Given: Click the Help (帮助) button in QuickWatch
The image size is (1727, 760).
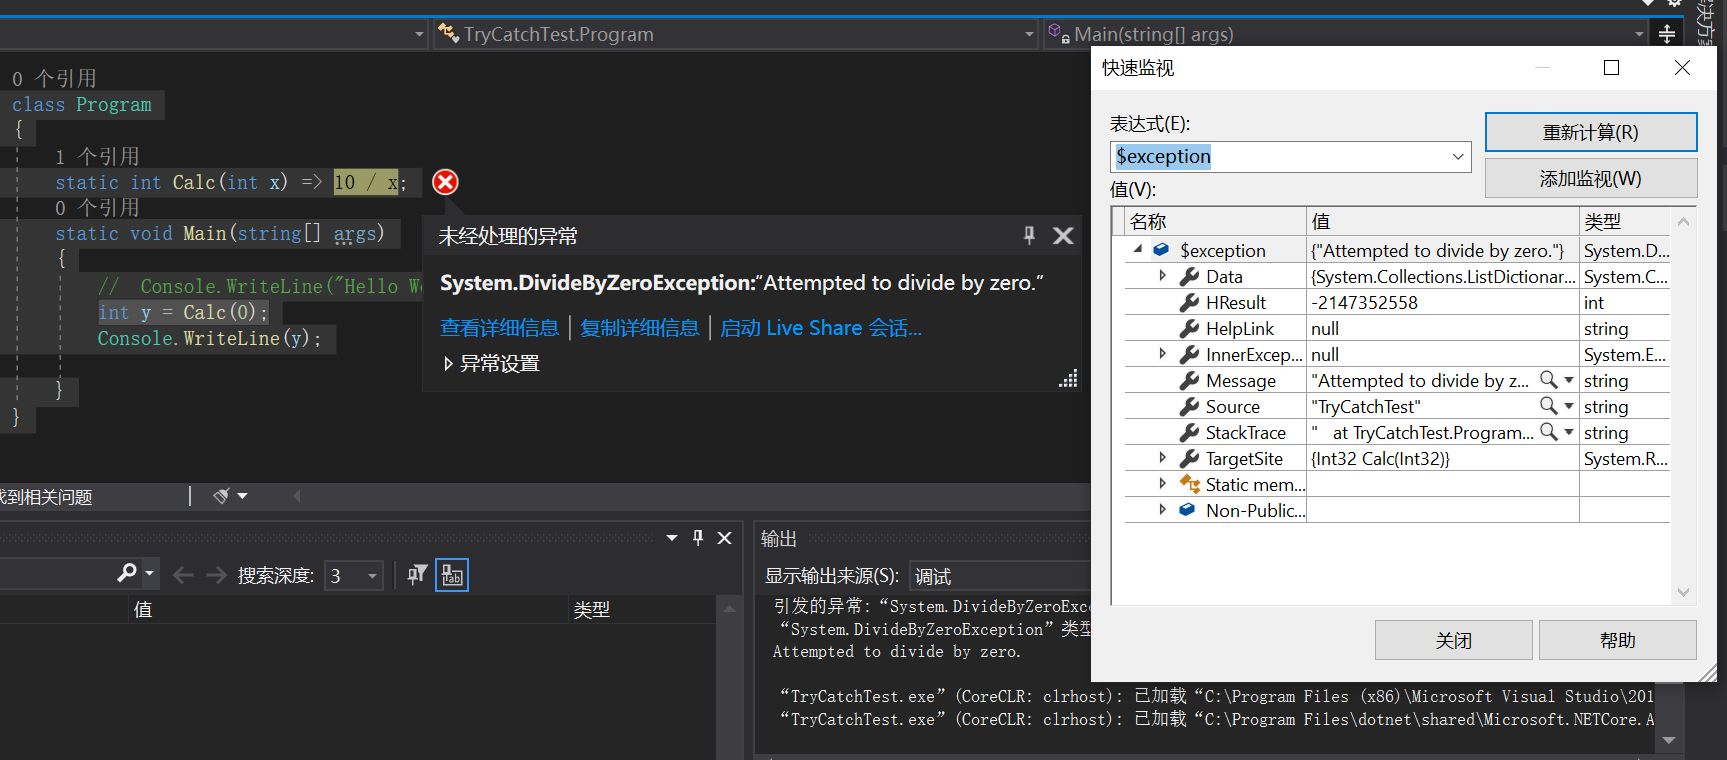Looking at the screenshot, I should (1617, 640).
